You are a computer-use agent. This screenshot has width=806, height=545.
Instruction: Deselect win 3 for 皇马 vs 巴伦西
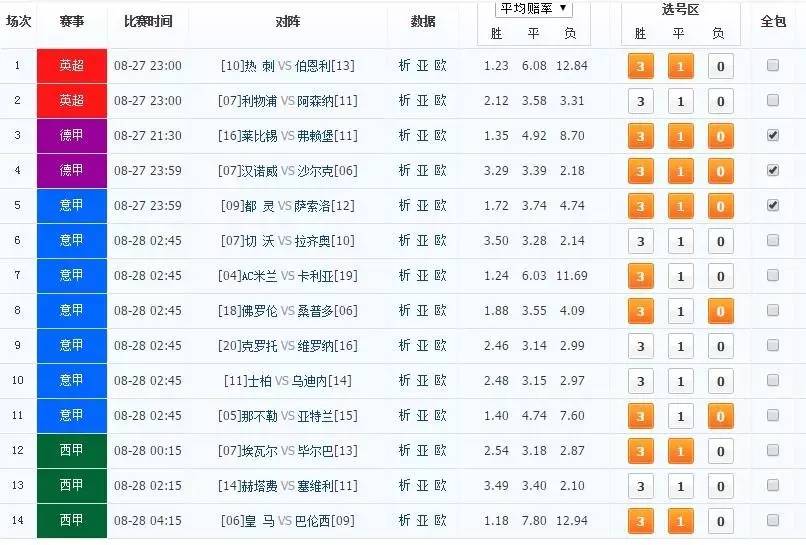(640, 521)
